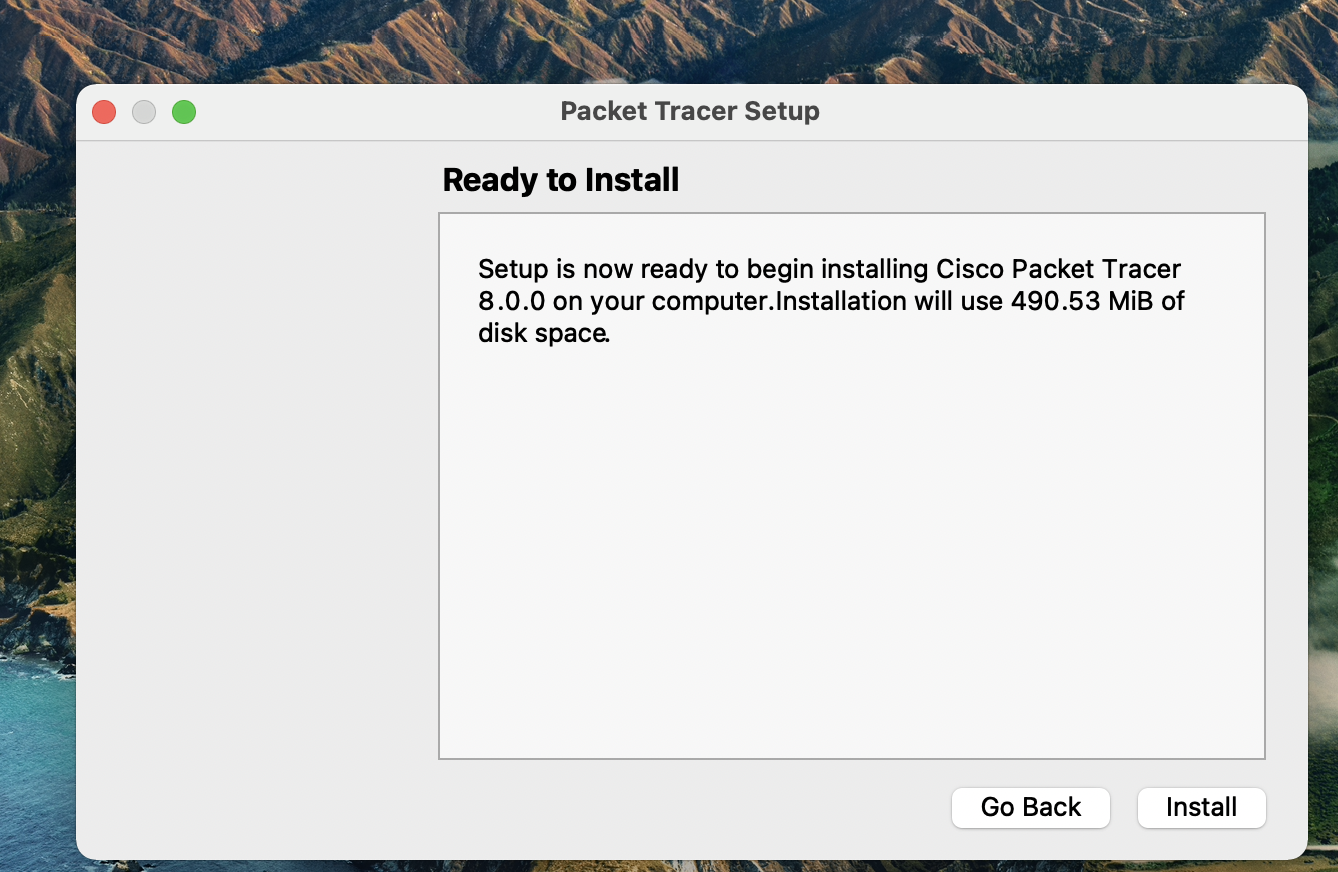Click the Cisco Packet Tracer product name
Viewport: 1338px width, 872px height.
(1058, 269)
